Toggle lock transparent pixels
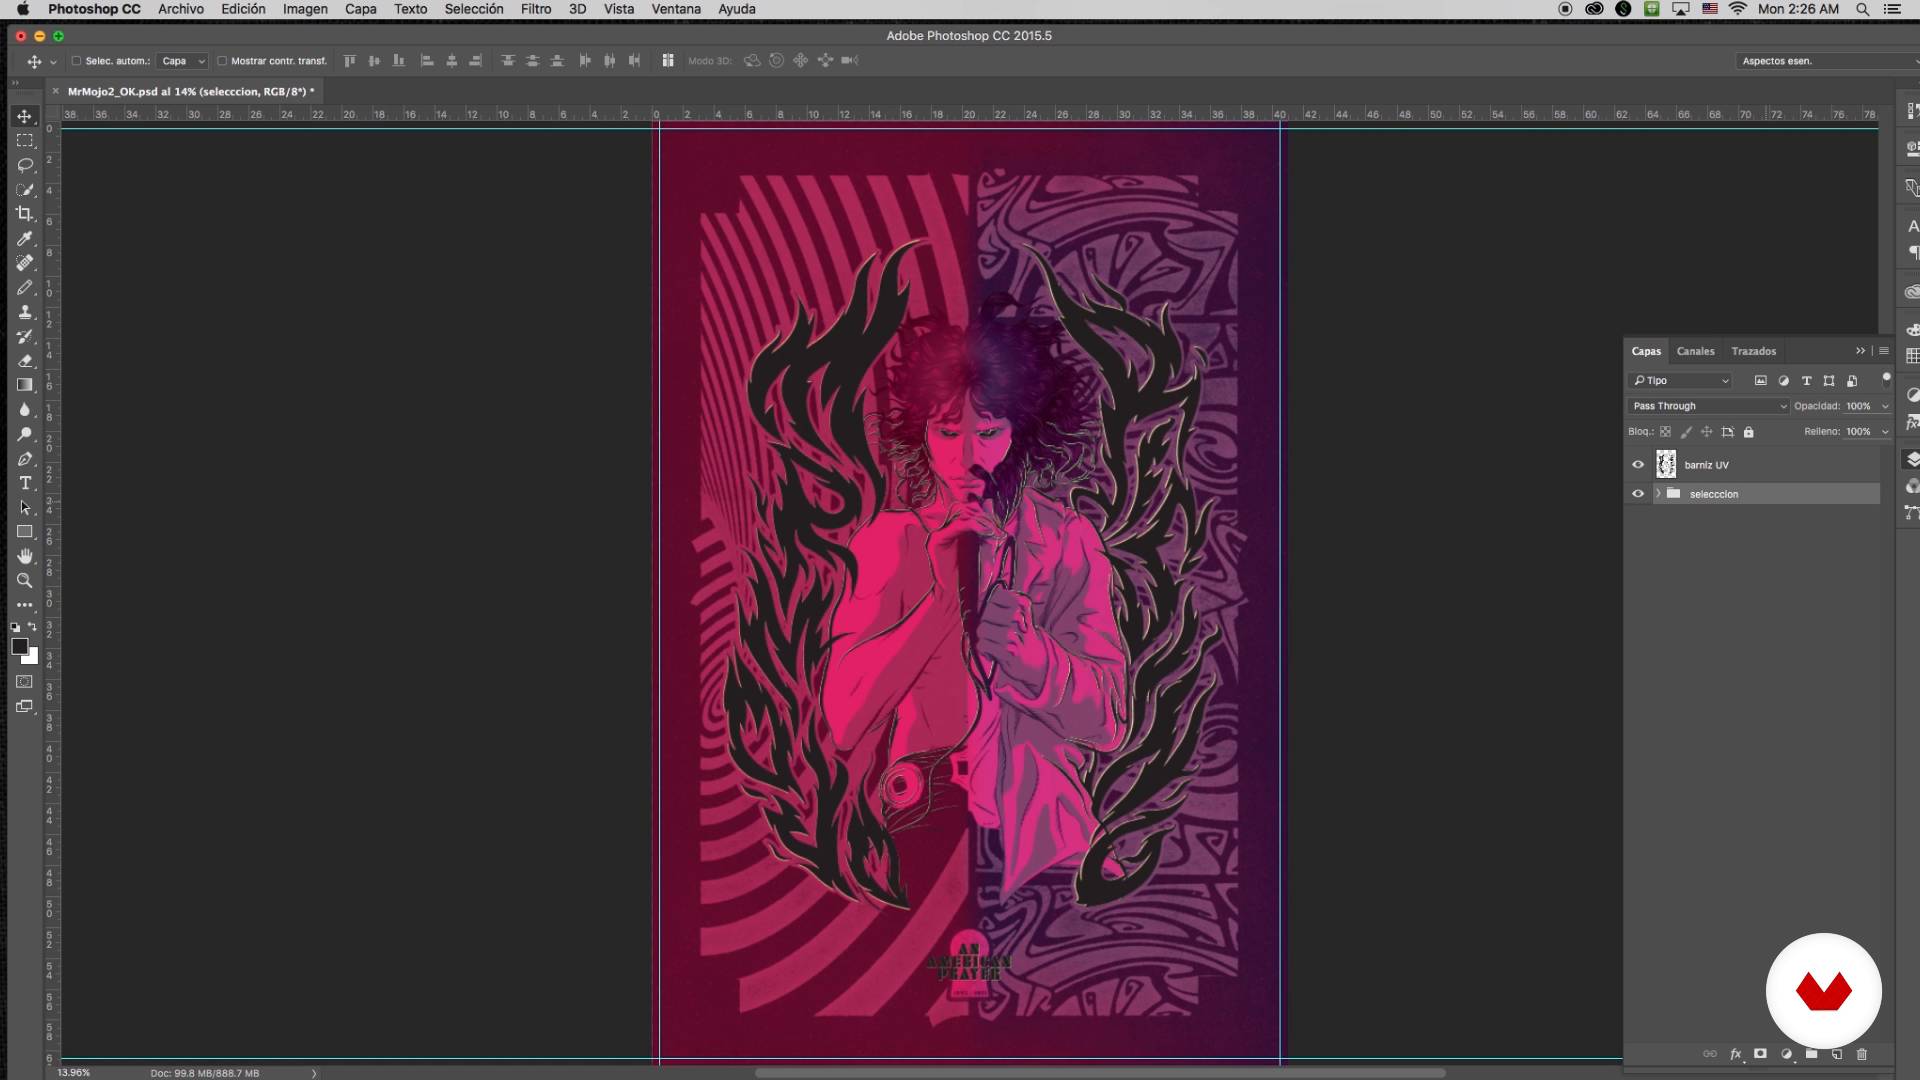This screenshot has height=1080, width=1920. click(x=1665, y=432)
